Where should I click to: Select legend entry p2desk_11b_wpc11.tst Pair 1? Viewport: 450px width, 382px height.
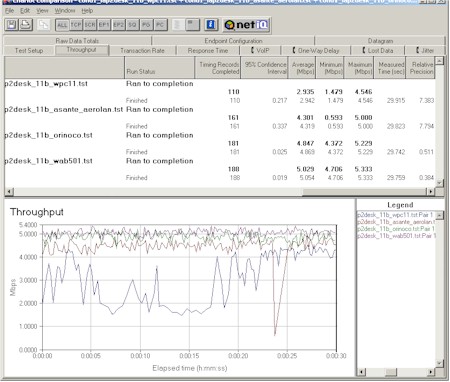[x=395, y=215]
